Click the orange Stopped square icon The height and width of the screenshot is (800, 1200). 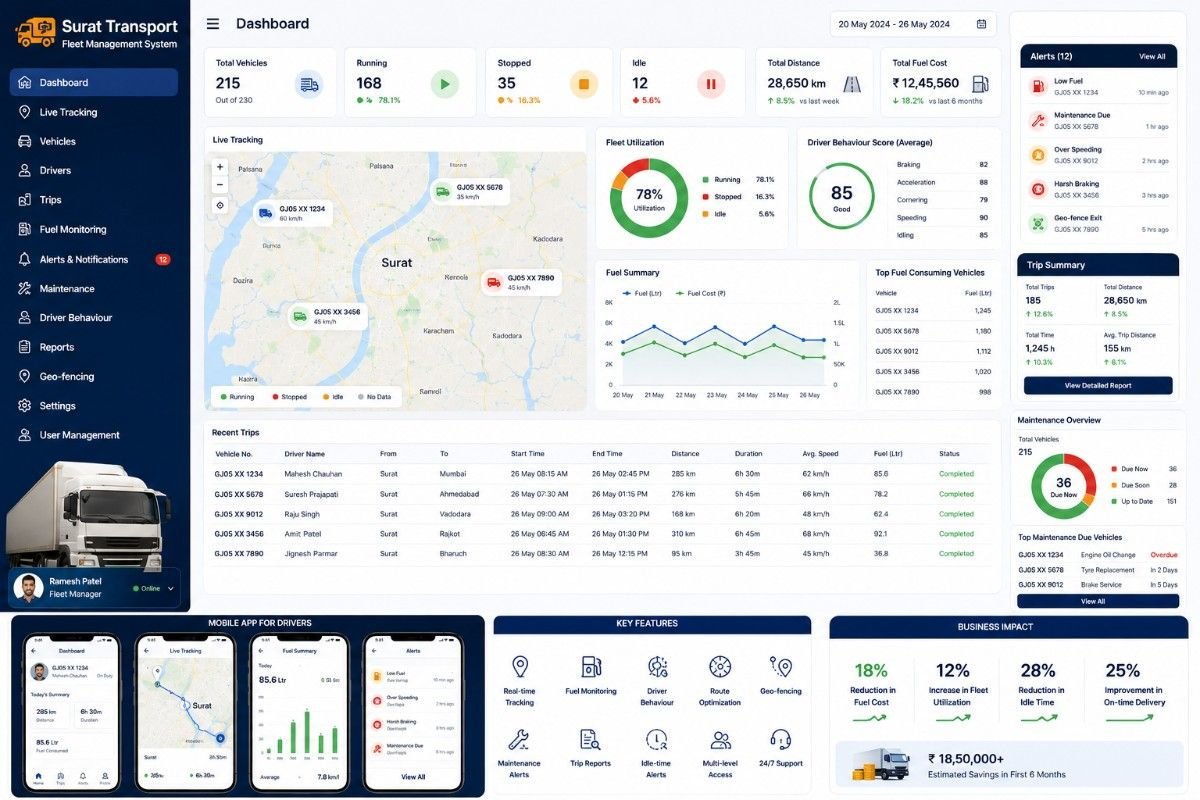coord(584,84)
